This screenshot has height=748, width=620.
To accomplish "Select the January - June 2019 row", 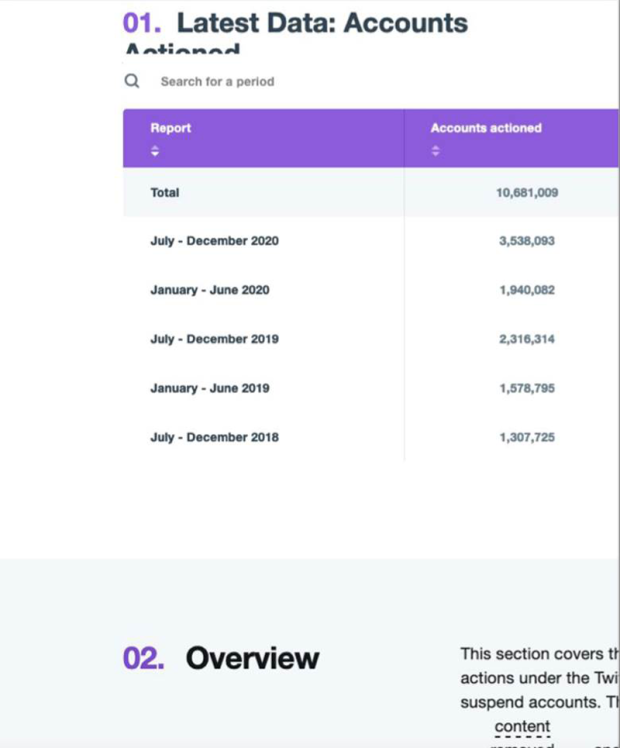I will (209, 388).
